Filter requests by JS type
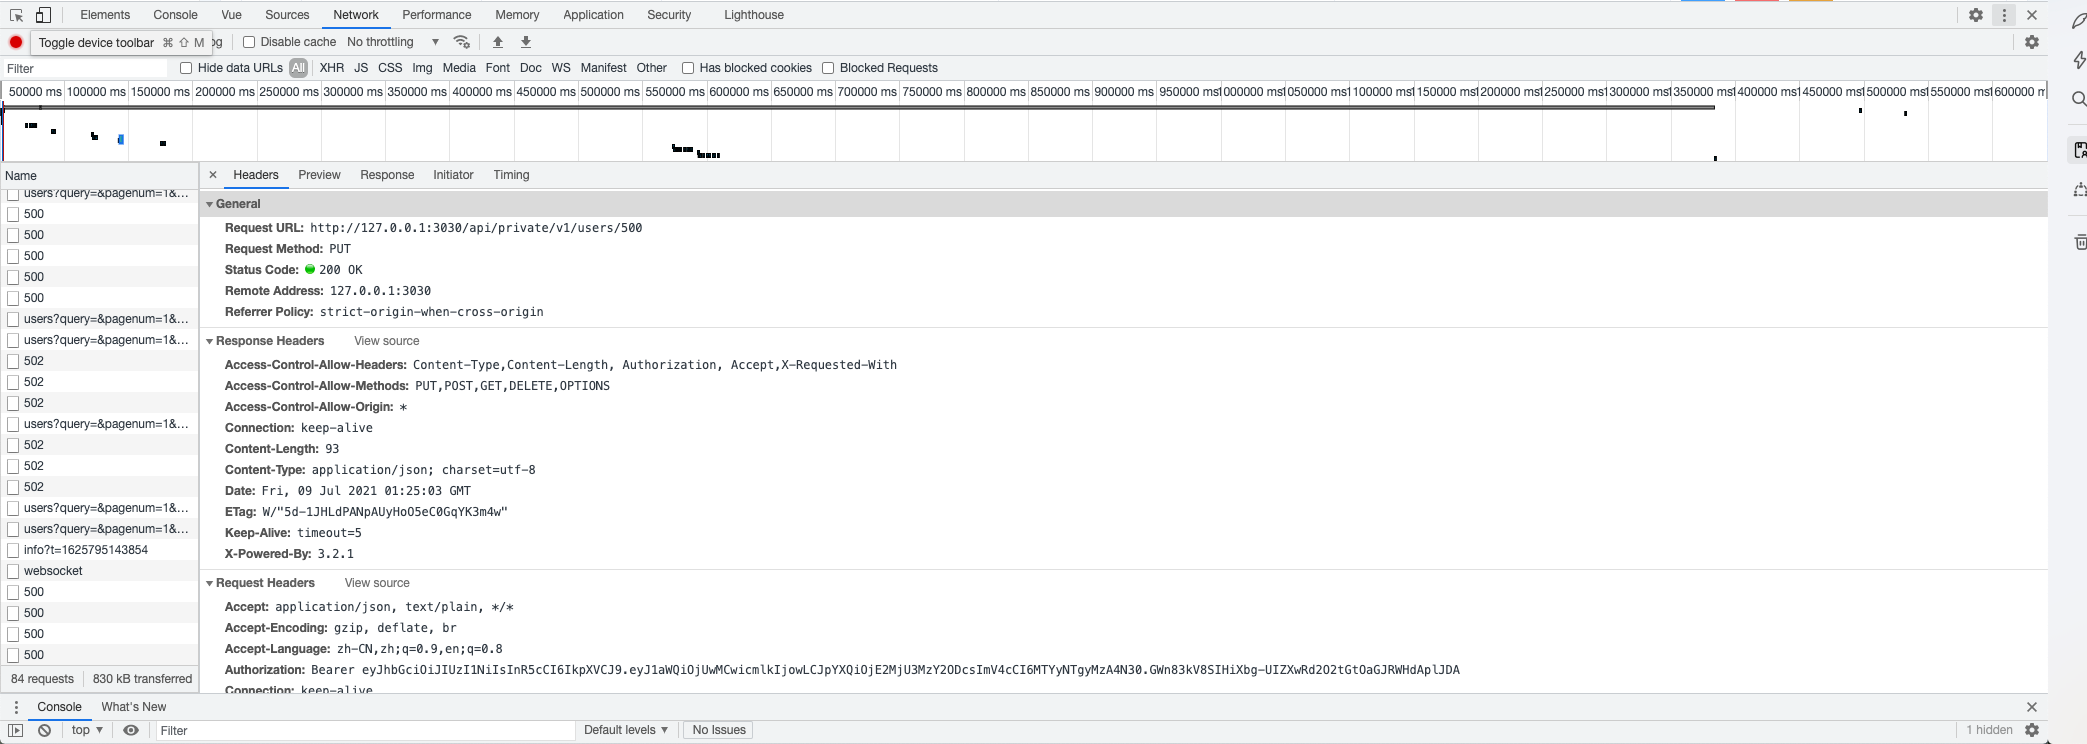Viewport: 2087px width, 744px height. click(x=361, y=68)
